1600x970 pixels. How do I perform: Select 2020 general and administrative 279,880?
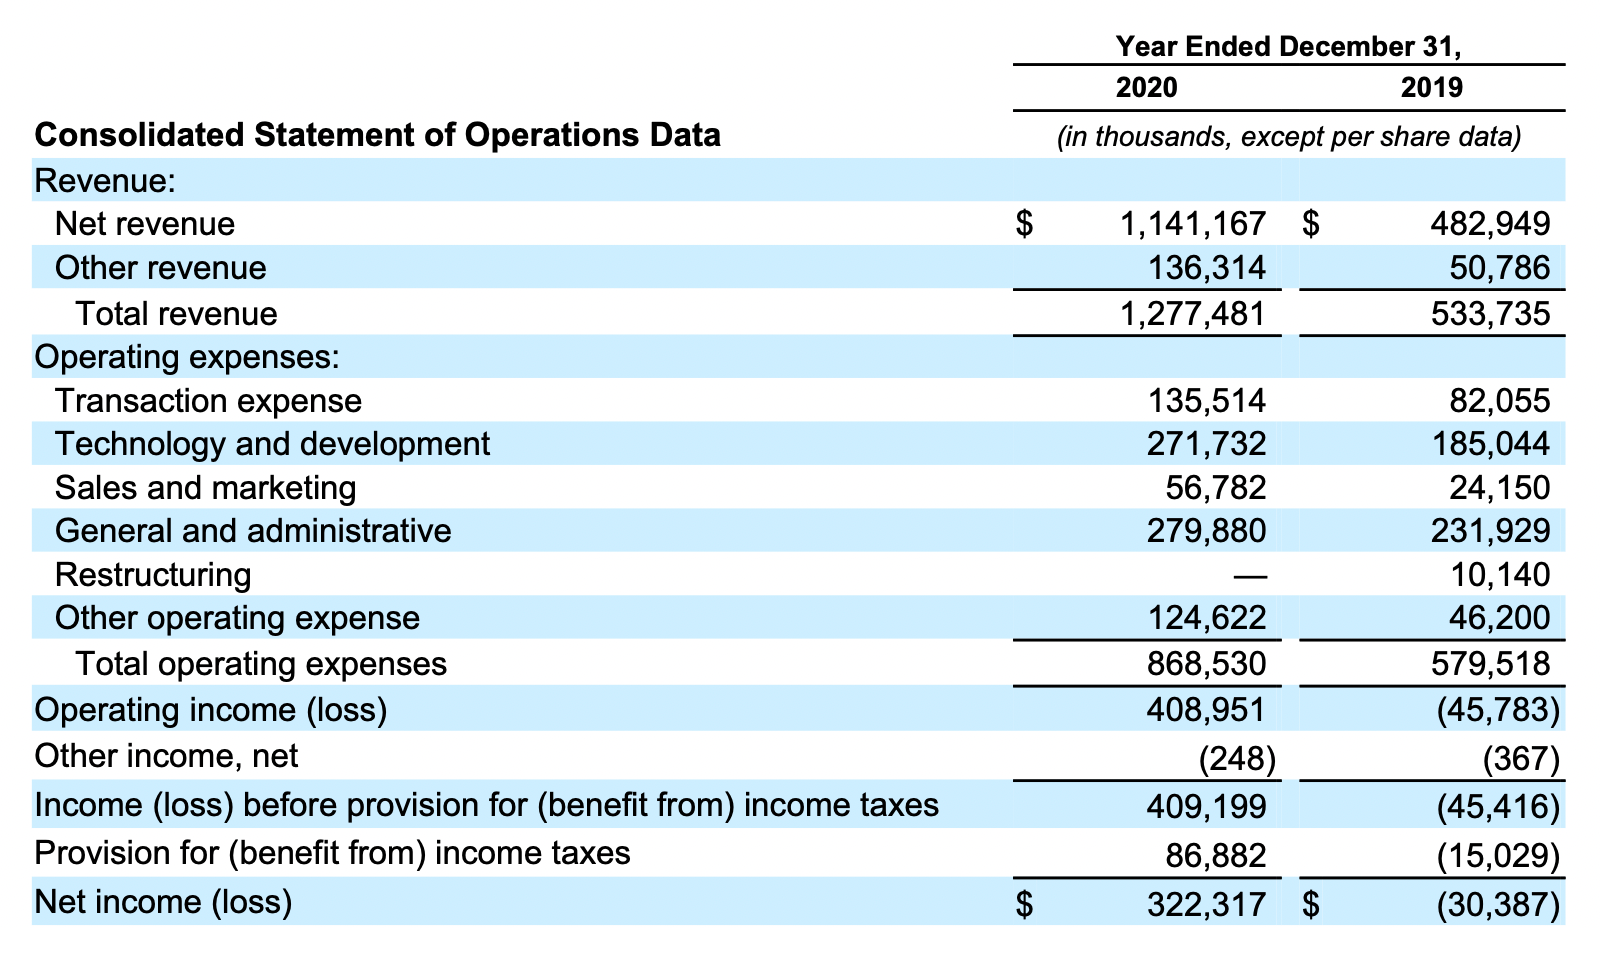[x=1206, y=530]
